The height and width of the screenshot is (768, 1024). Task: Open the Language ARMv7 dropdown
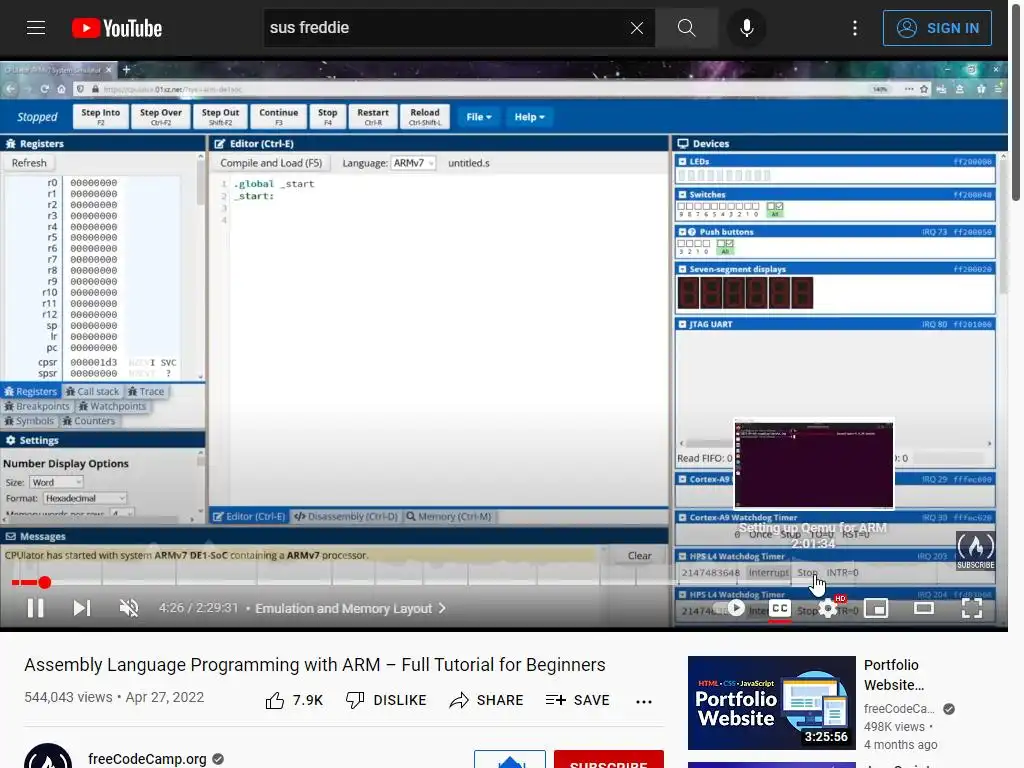pos(413,163)
